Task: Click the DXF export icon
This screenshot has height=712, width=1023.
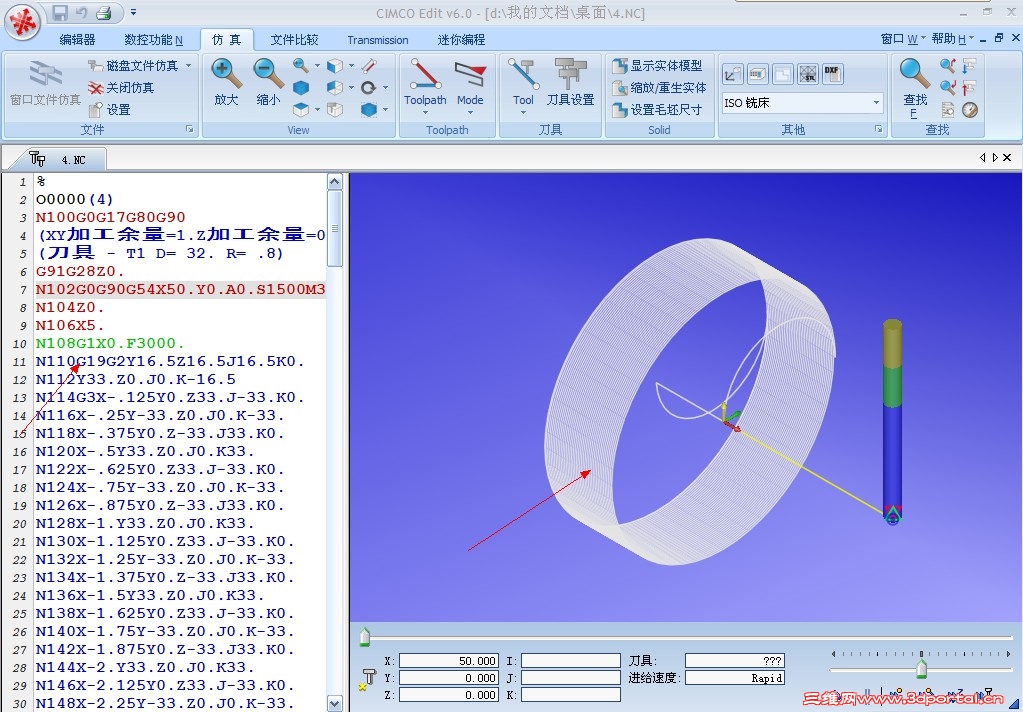Action: pos(832,74)
